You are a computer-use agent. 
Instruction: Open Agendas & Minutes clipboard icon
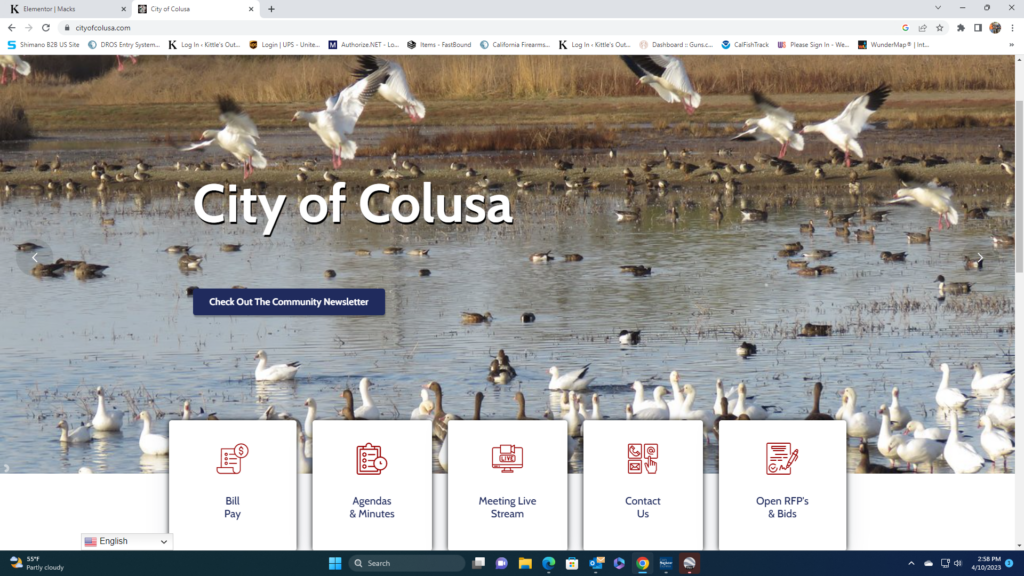(x=372, y=458)
